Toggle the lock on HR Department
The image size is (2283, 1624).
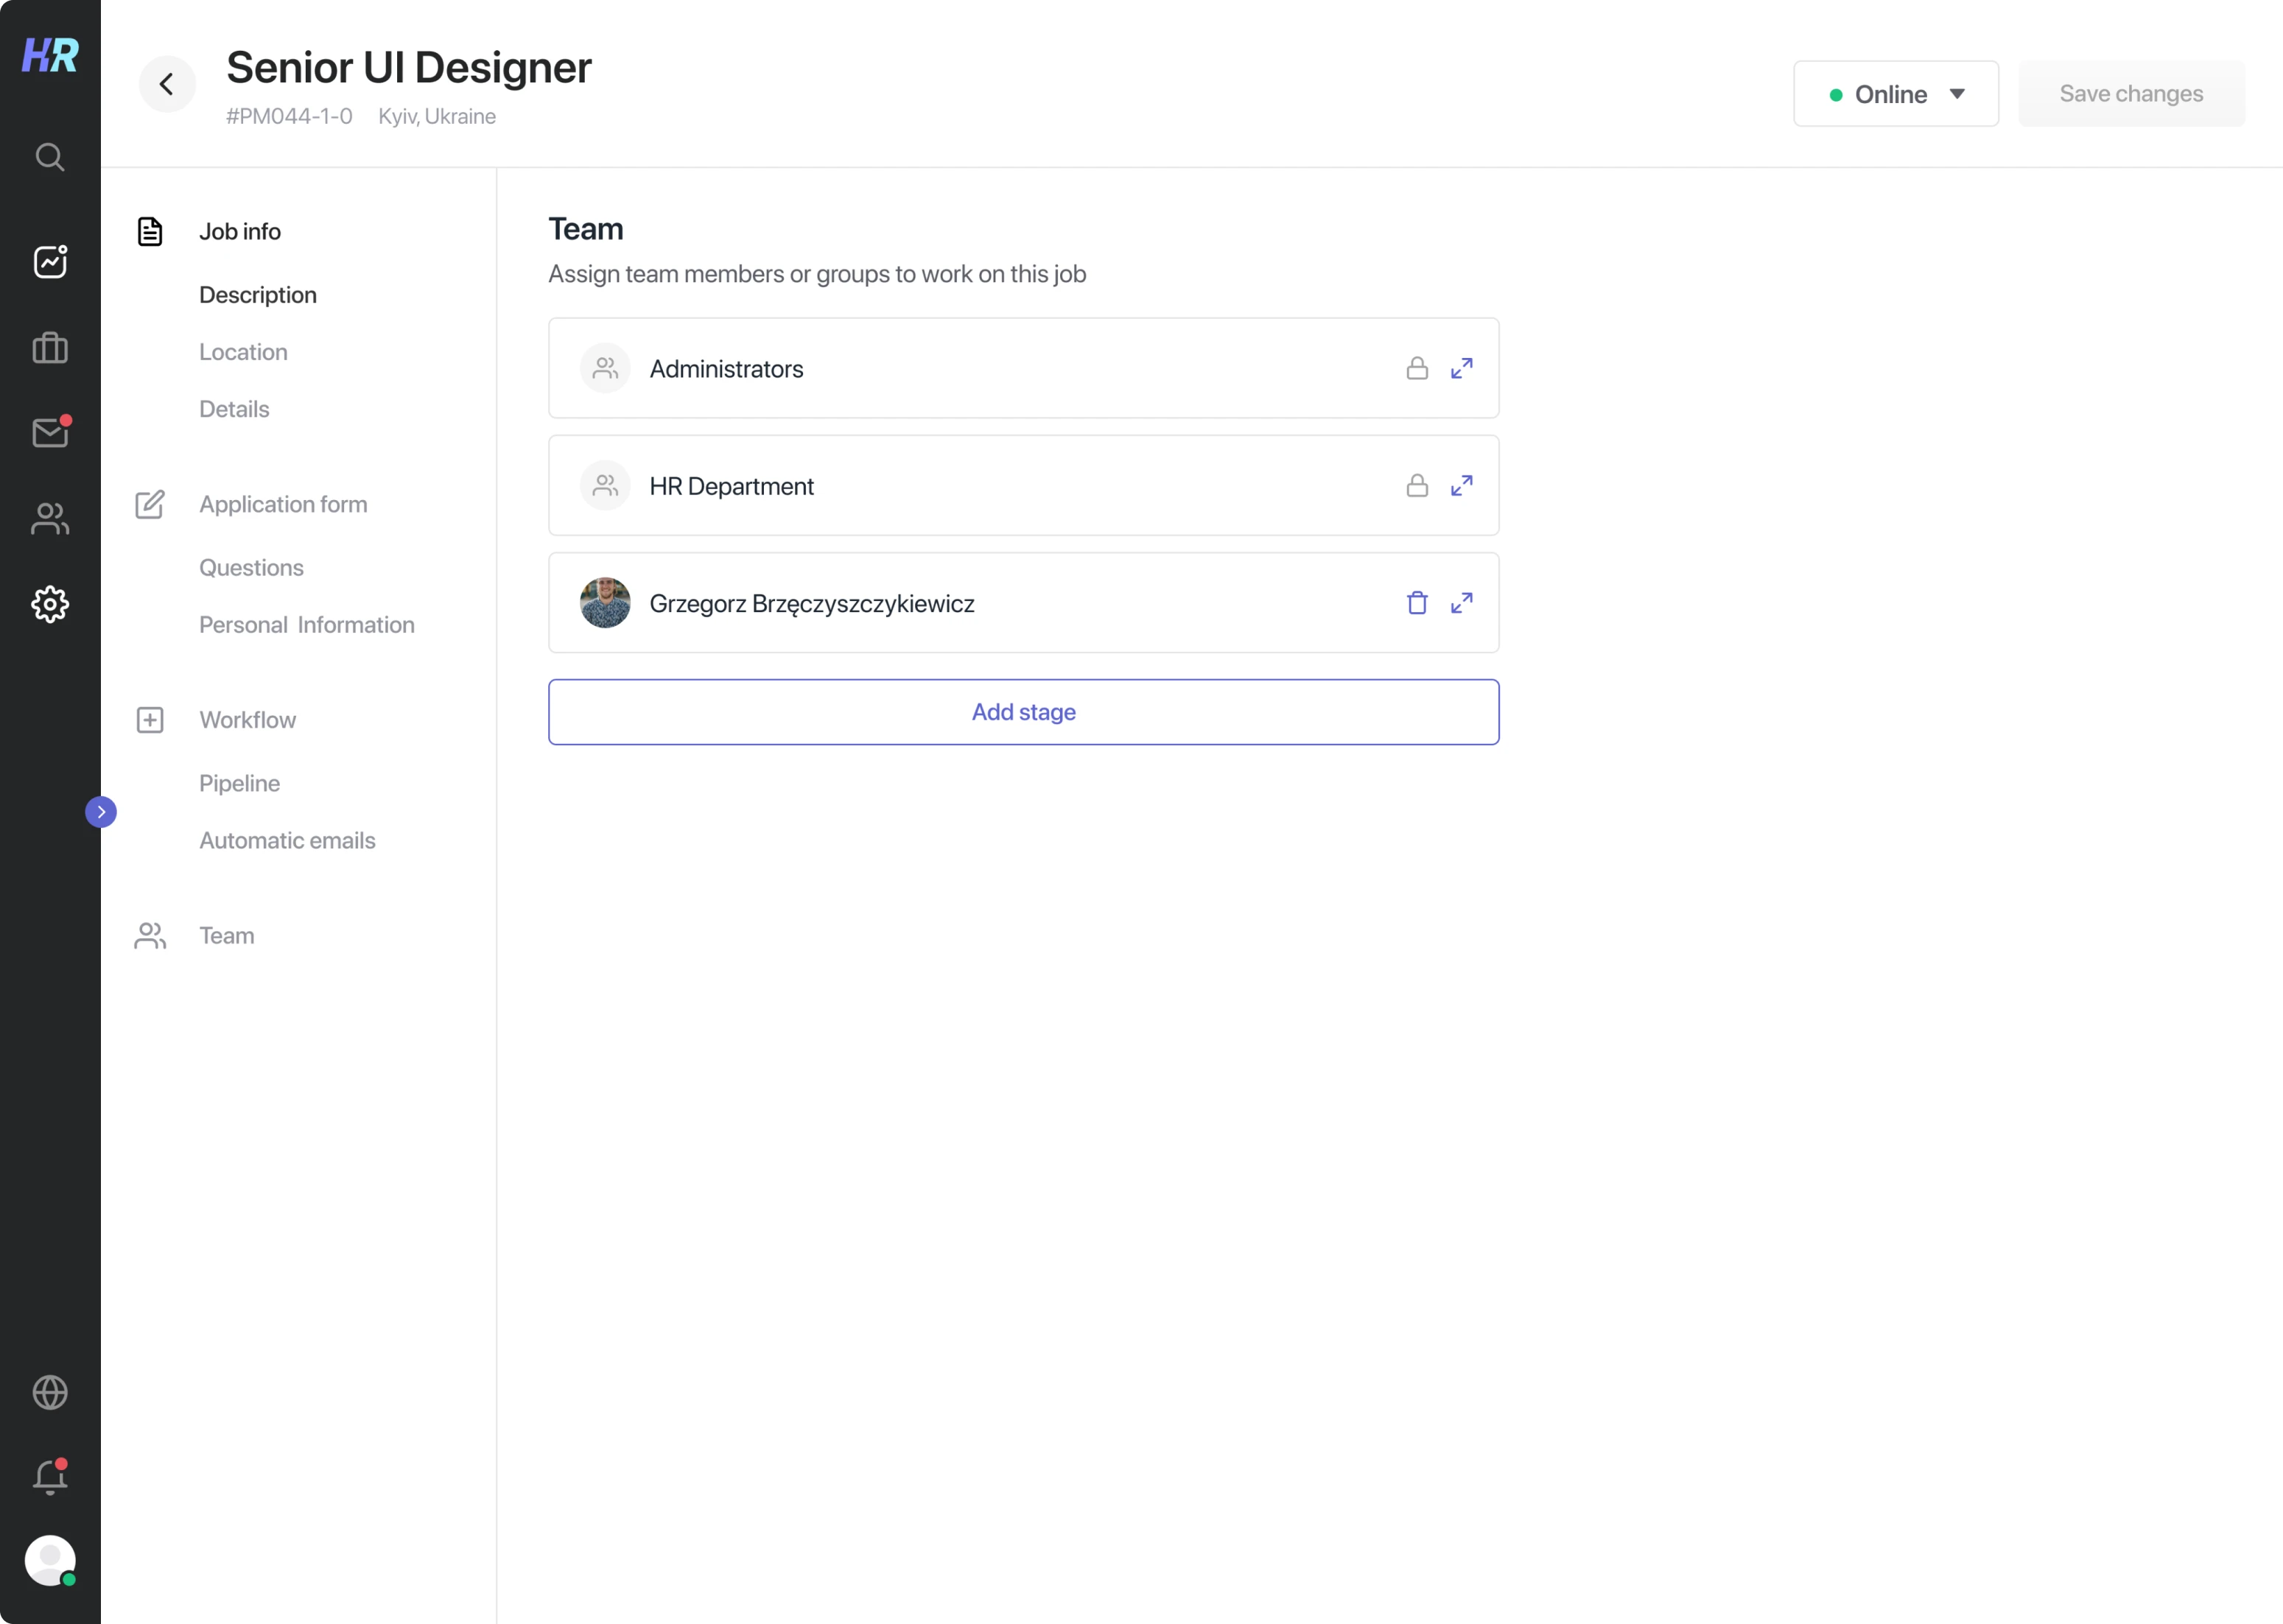1416,485
